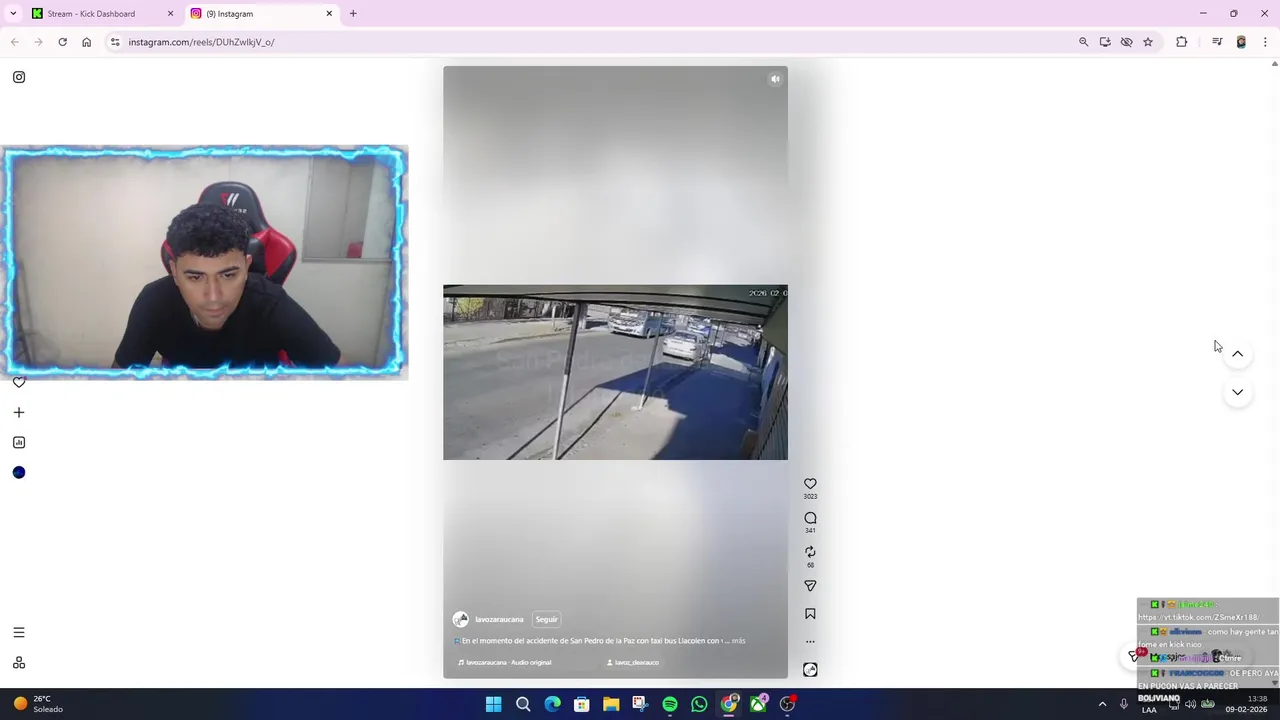Open the Meta apps icon in sidebar
1280x720 pixels.
point(19,662)
